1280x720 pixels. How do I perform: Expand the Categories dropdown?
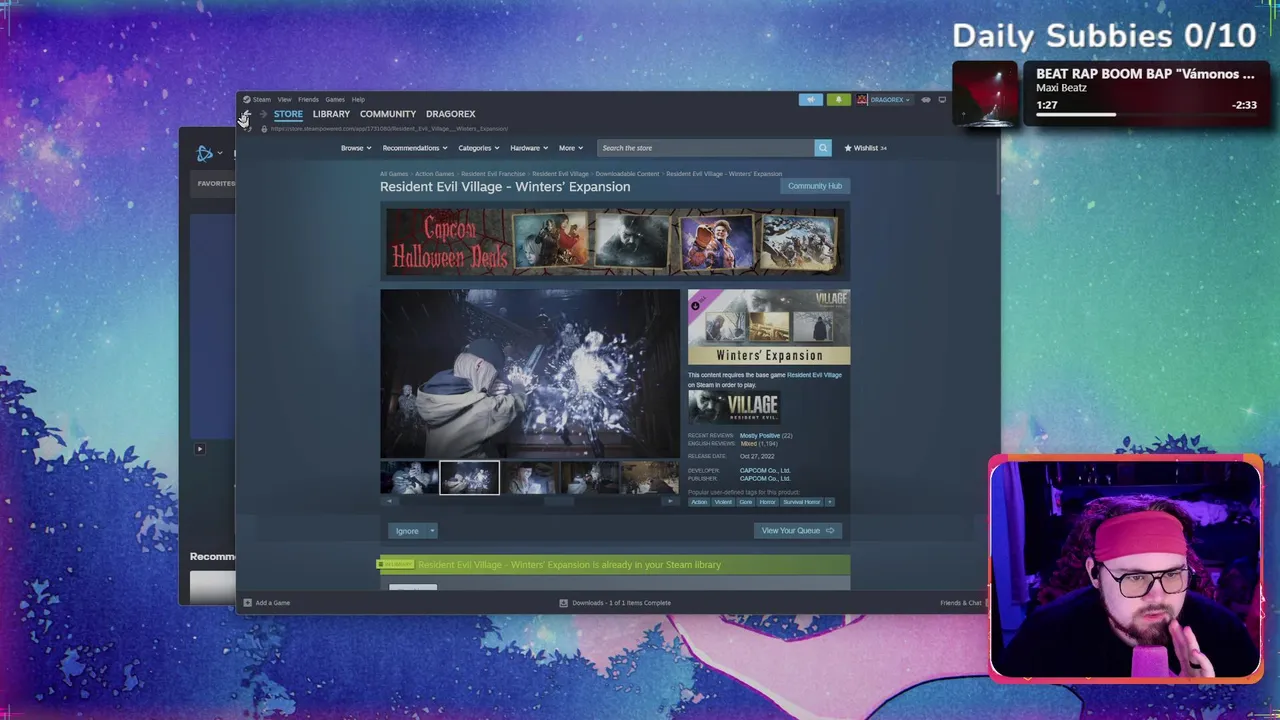coord(479,148)
